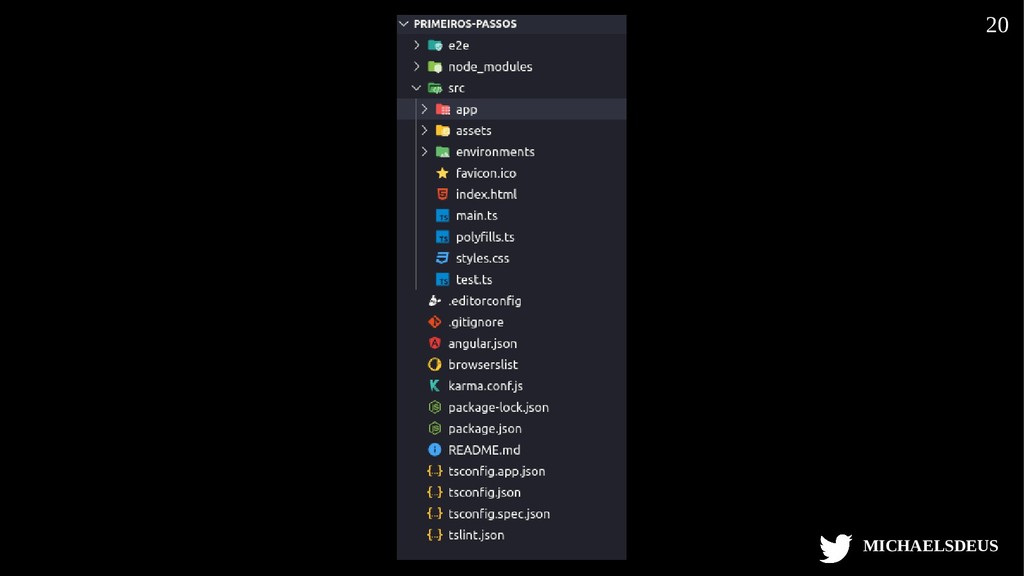Click the info icon beside README.md
The image size is (1024, 576).
[x=435, y=450]
